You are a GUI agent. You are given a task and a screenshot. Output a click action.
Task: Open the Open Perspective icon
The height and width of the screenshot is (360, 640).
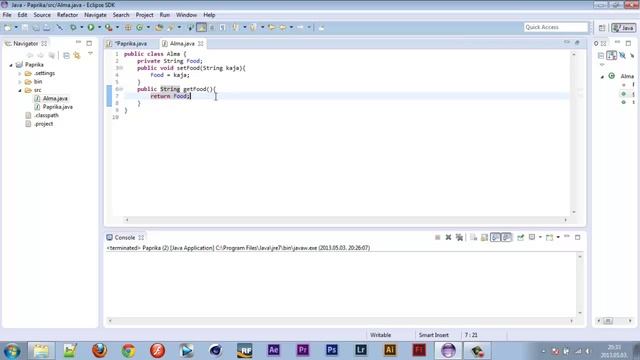pos(602,28)
